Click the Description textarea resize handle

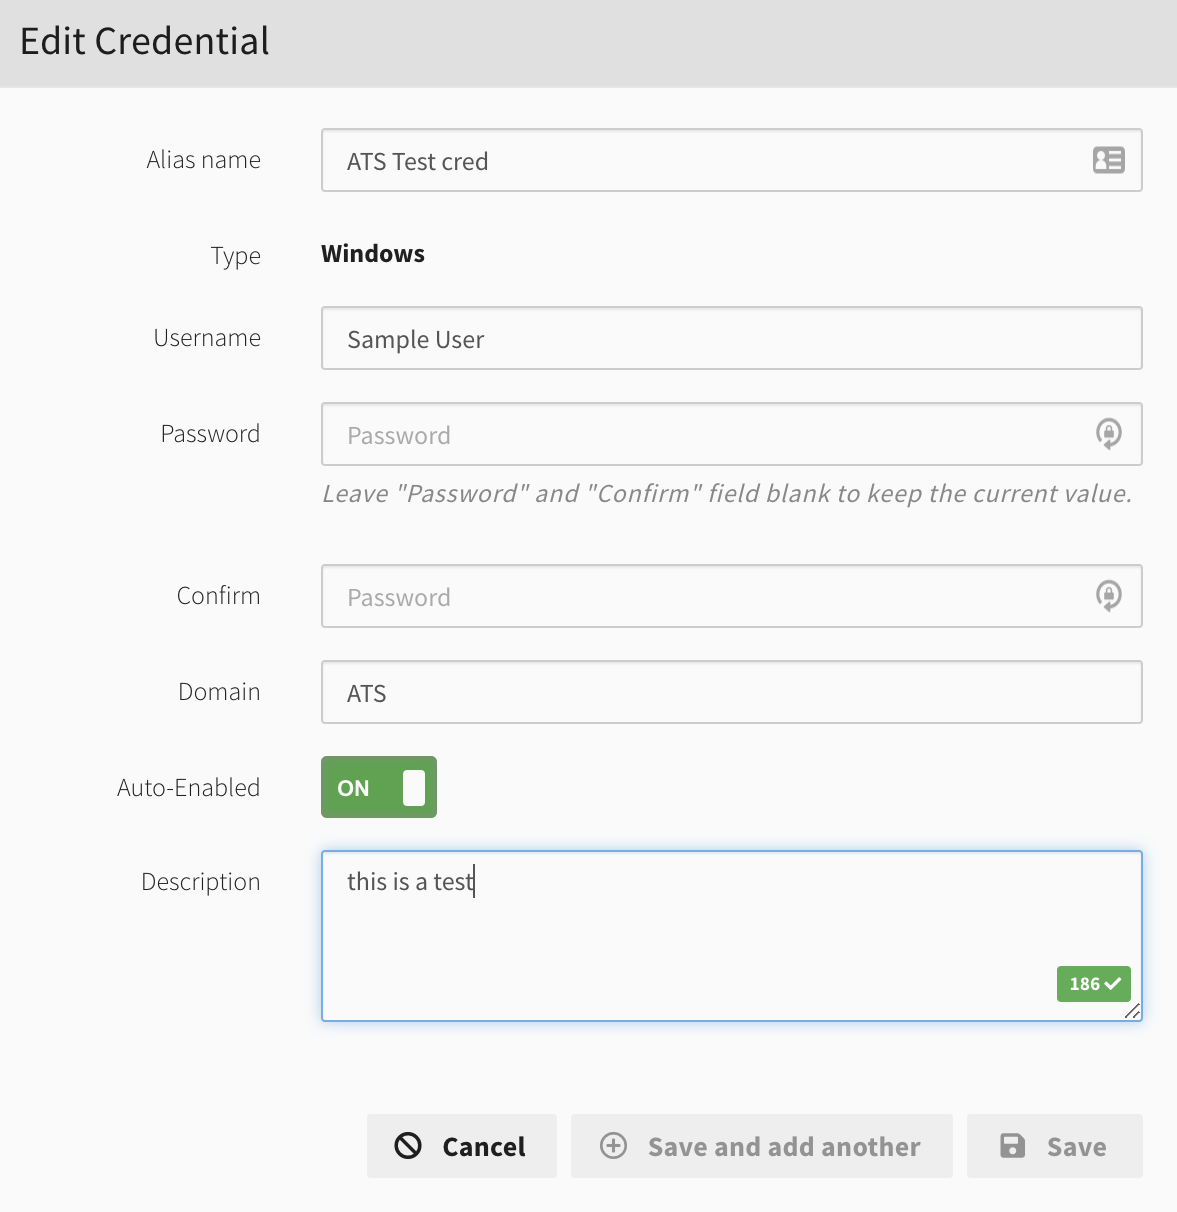pyautogui.click(x=1132, y=1011)
